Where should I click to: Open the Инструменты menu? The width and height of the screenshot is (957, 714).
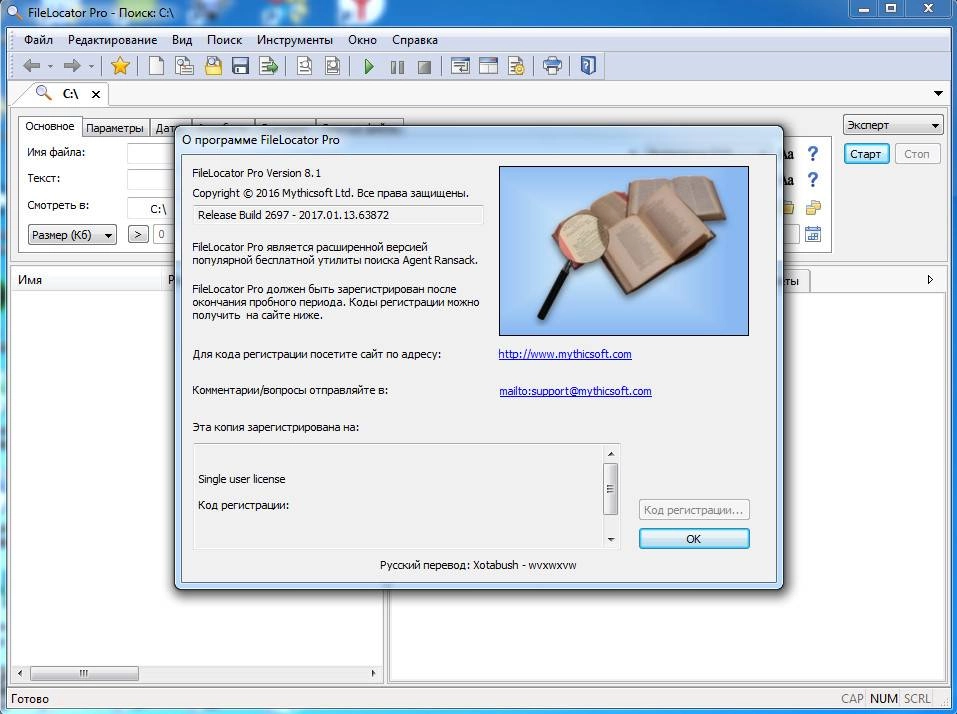295,40
